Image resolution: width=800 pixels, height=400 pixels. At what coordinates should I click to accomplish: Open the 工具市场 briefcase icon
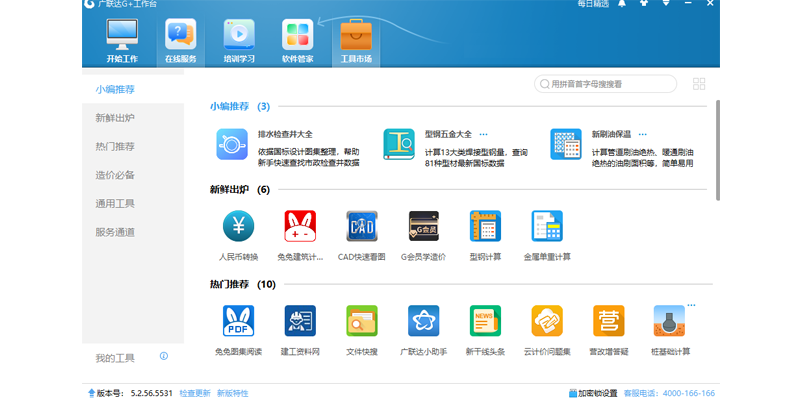(356, 34)
